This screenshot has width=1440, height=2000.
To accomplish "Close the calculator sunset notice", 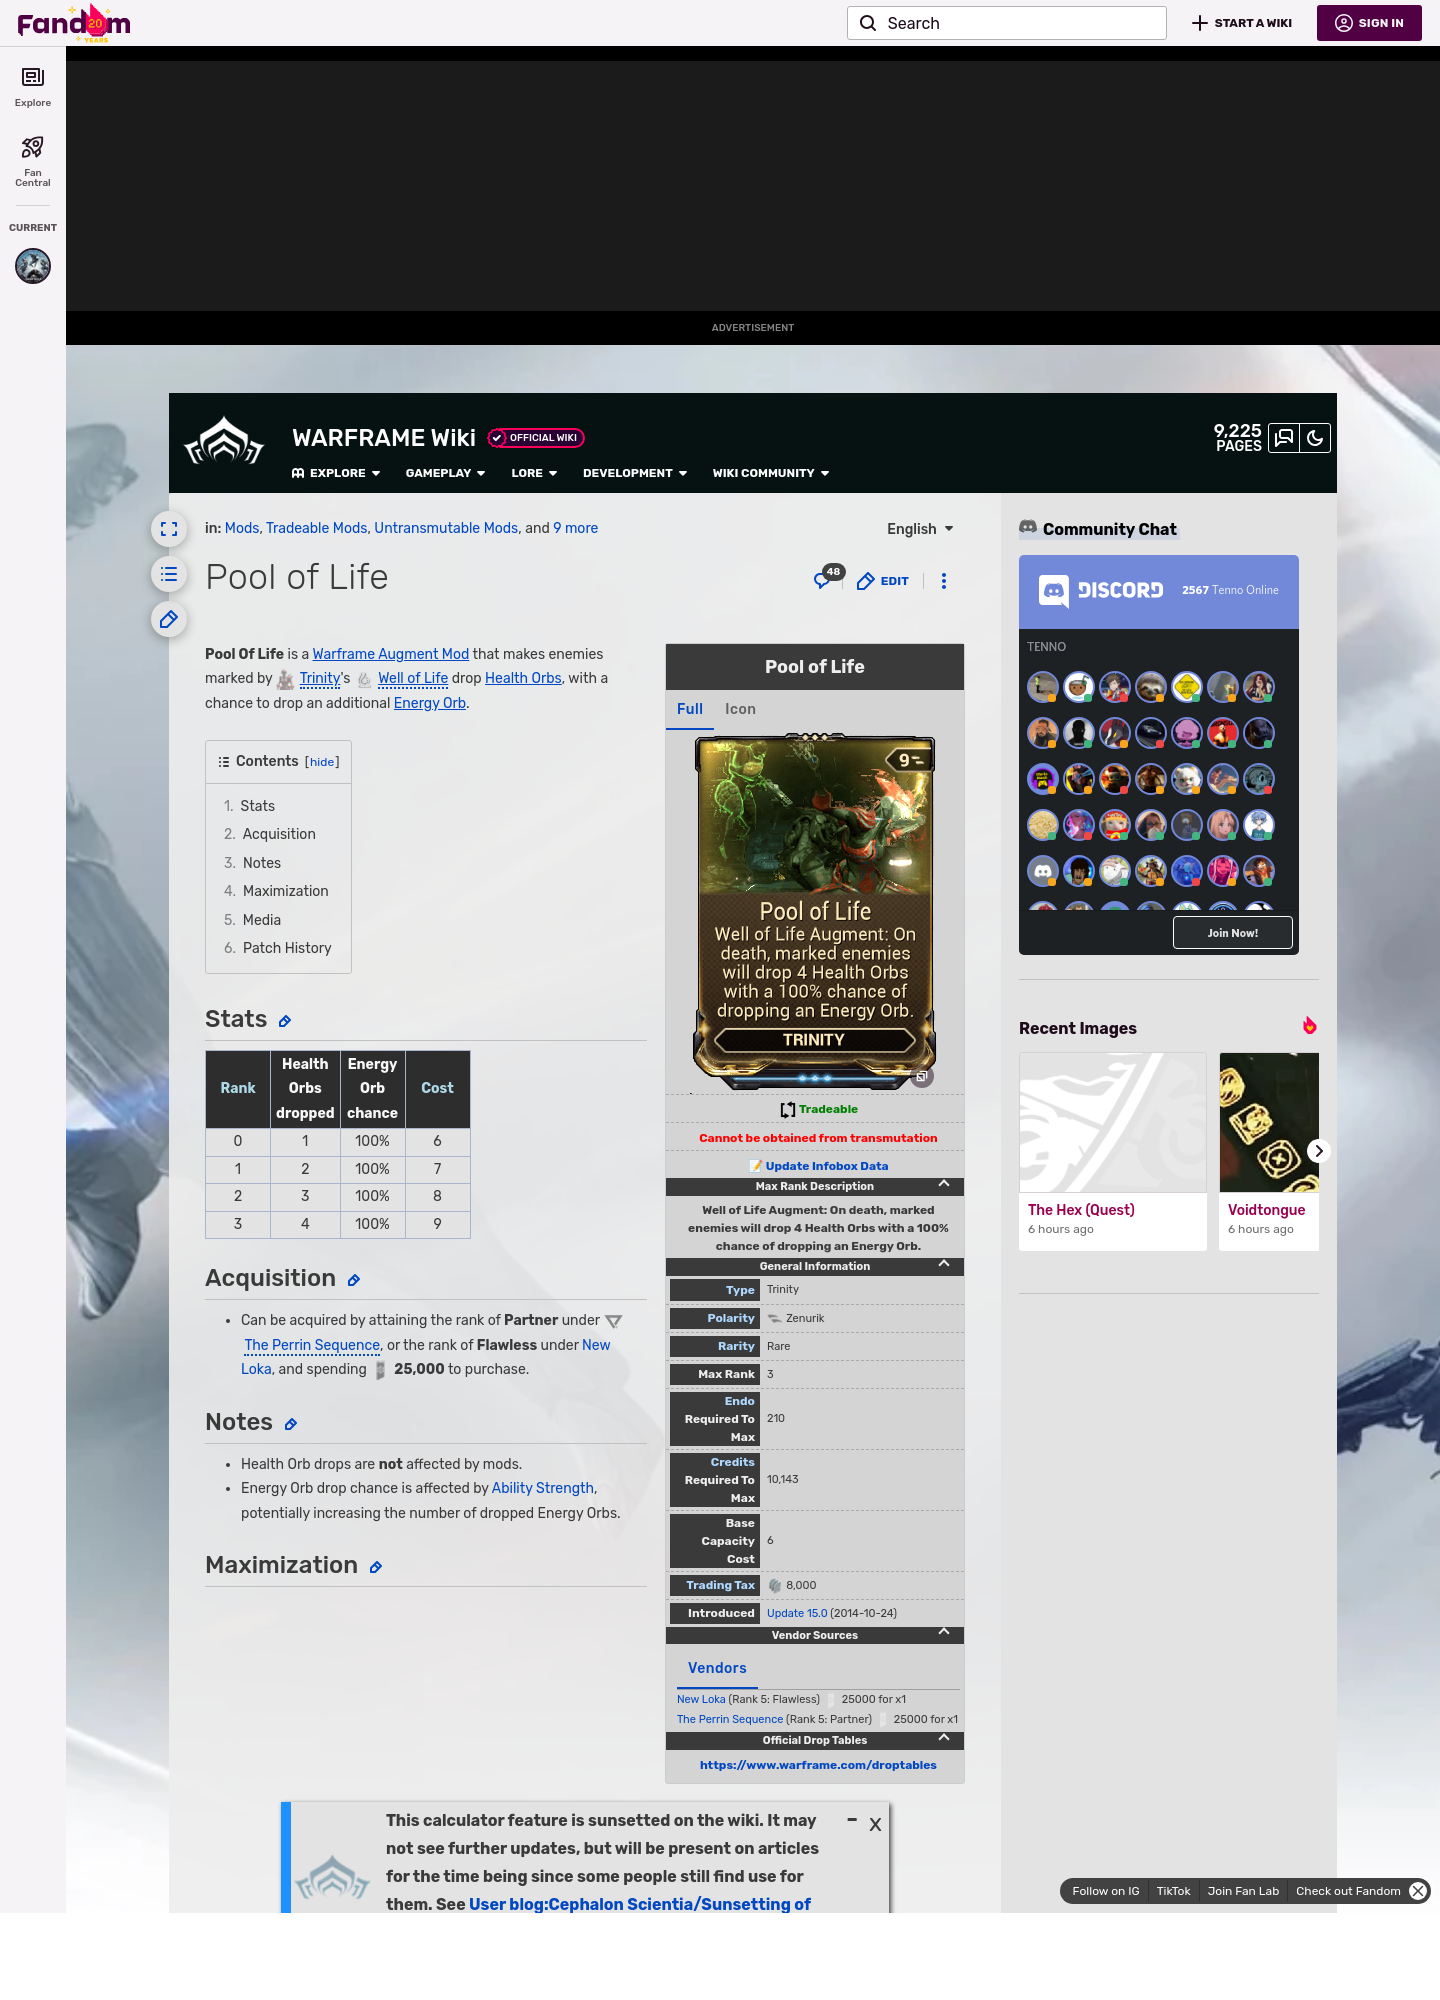I will [x=875, y=1825].
